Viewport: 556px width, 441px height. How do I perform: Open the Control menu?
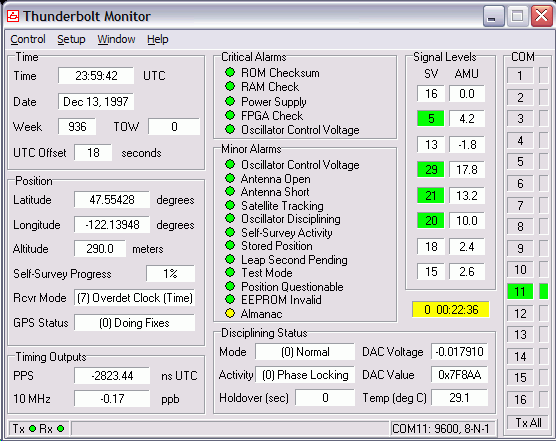[28, 39]
